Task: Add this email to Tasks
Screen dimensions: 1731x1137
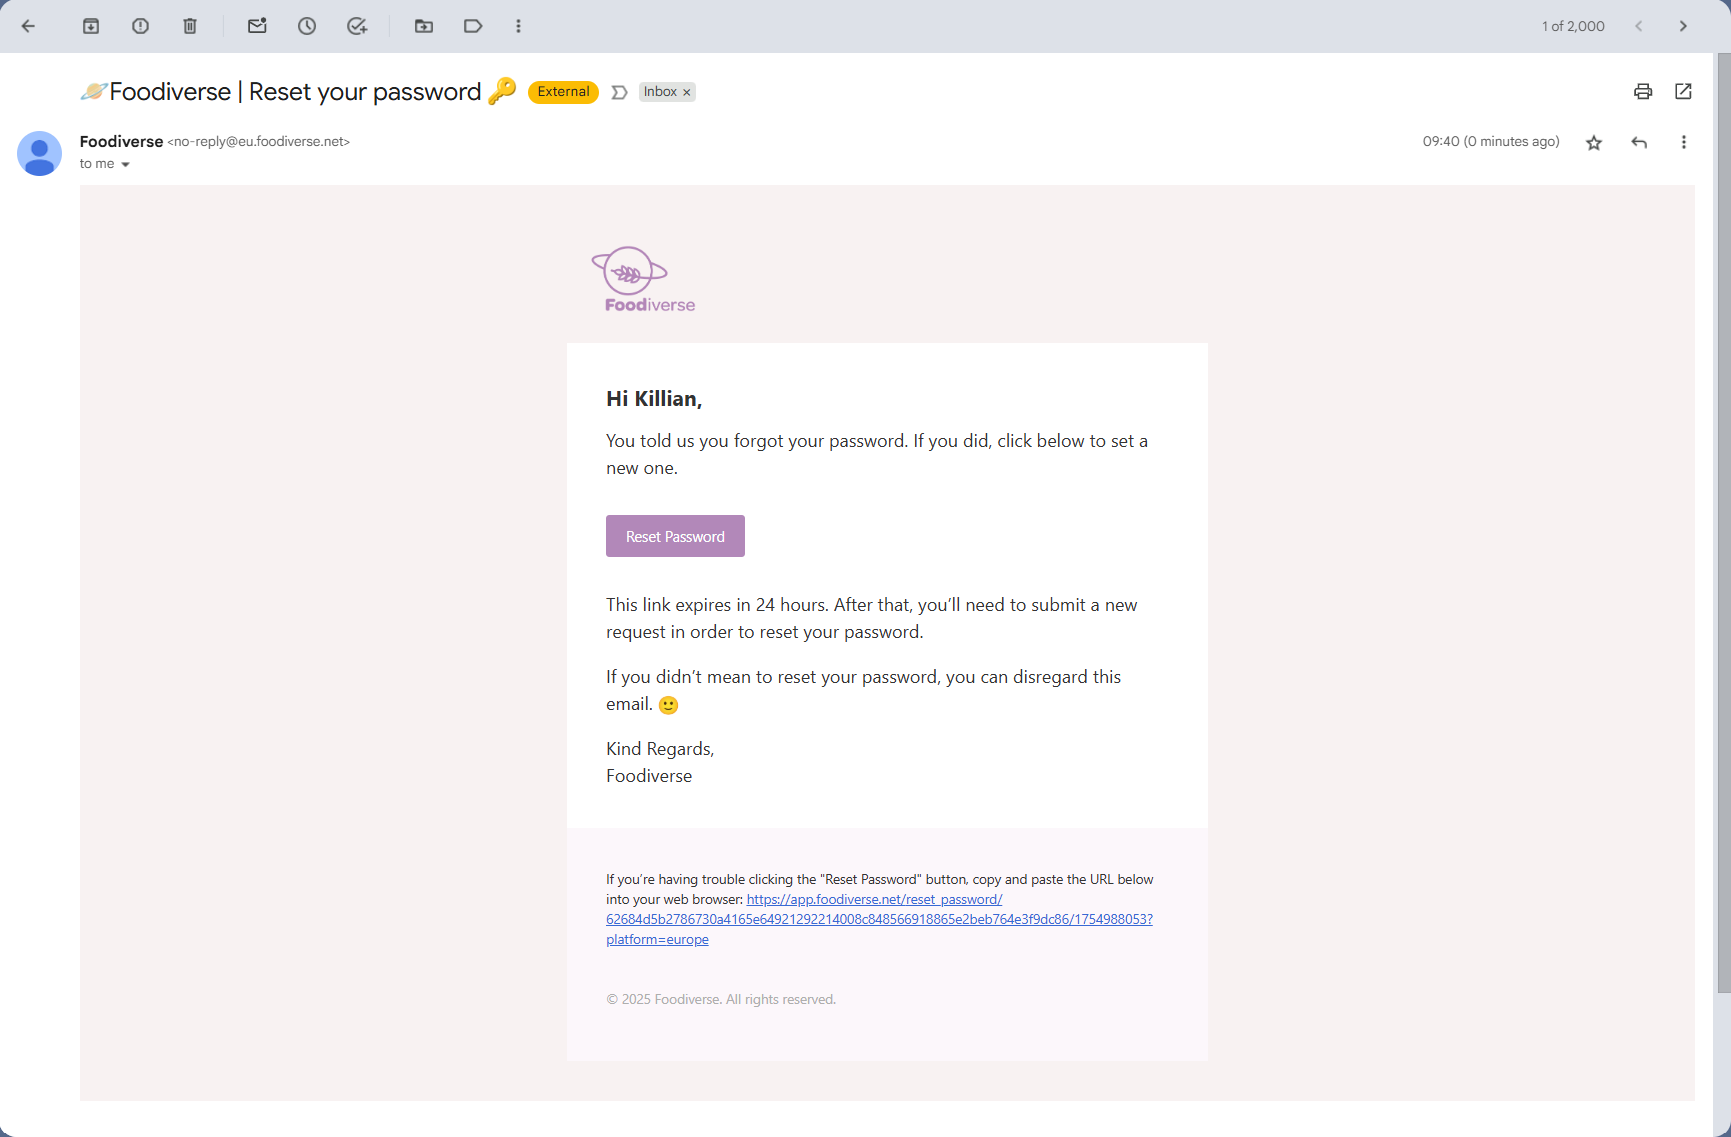Action: coord(357,26)
